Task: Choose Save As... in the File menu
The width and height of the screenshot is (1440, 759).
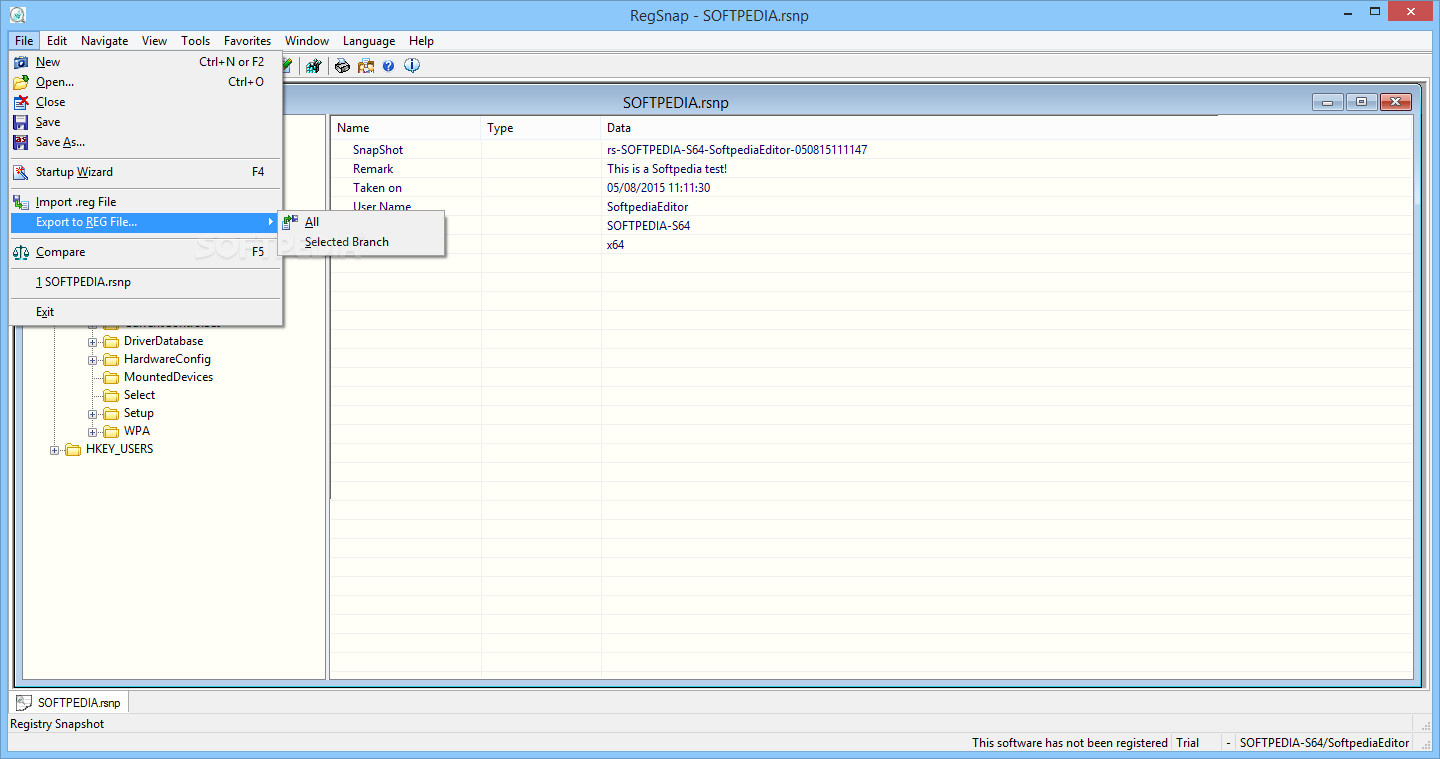Action: click(x=146, y=142)
